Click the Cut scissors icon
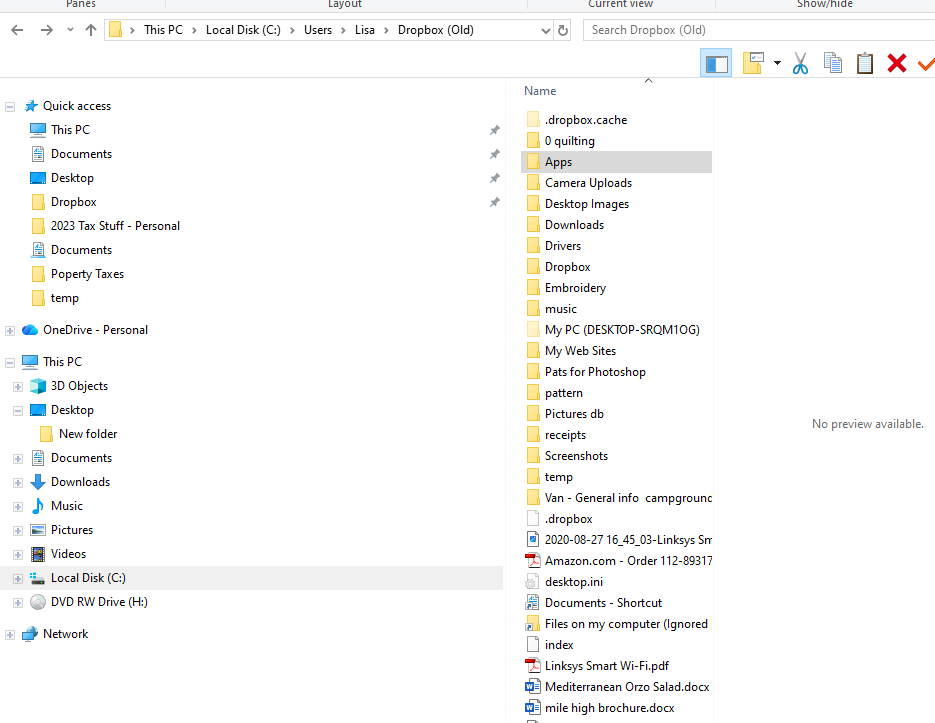This screenshot has height=723, width=935. click(800, 64)
